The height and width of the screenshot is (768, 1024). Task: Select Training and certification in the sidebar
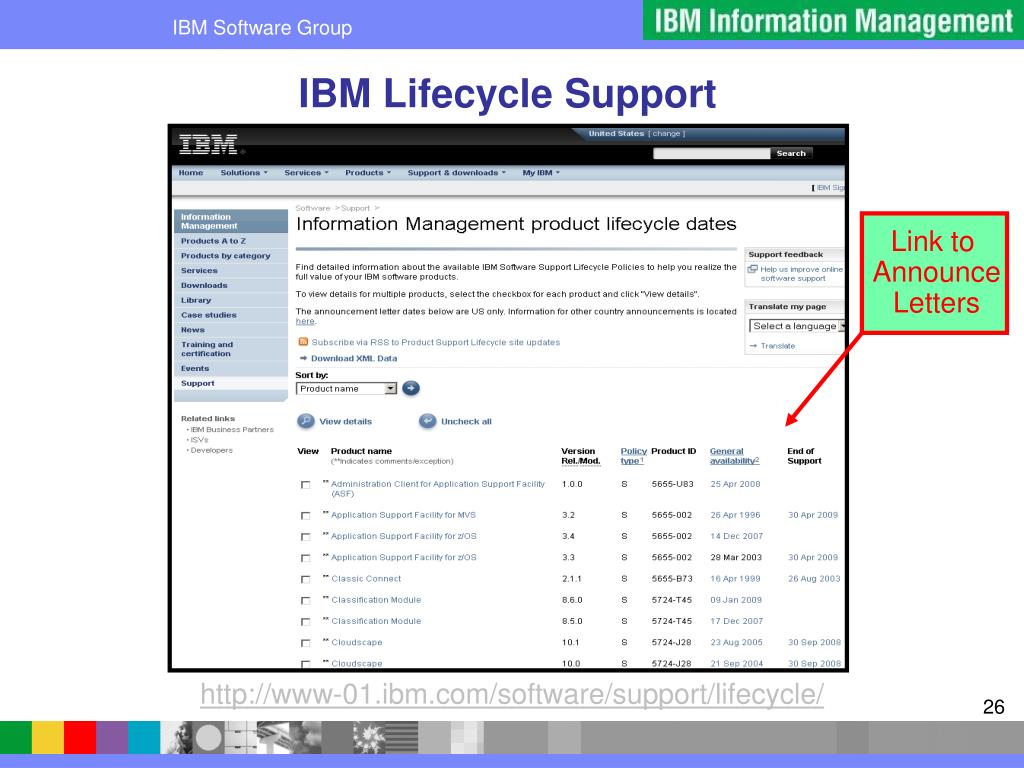coord(207,349)
